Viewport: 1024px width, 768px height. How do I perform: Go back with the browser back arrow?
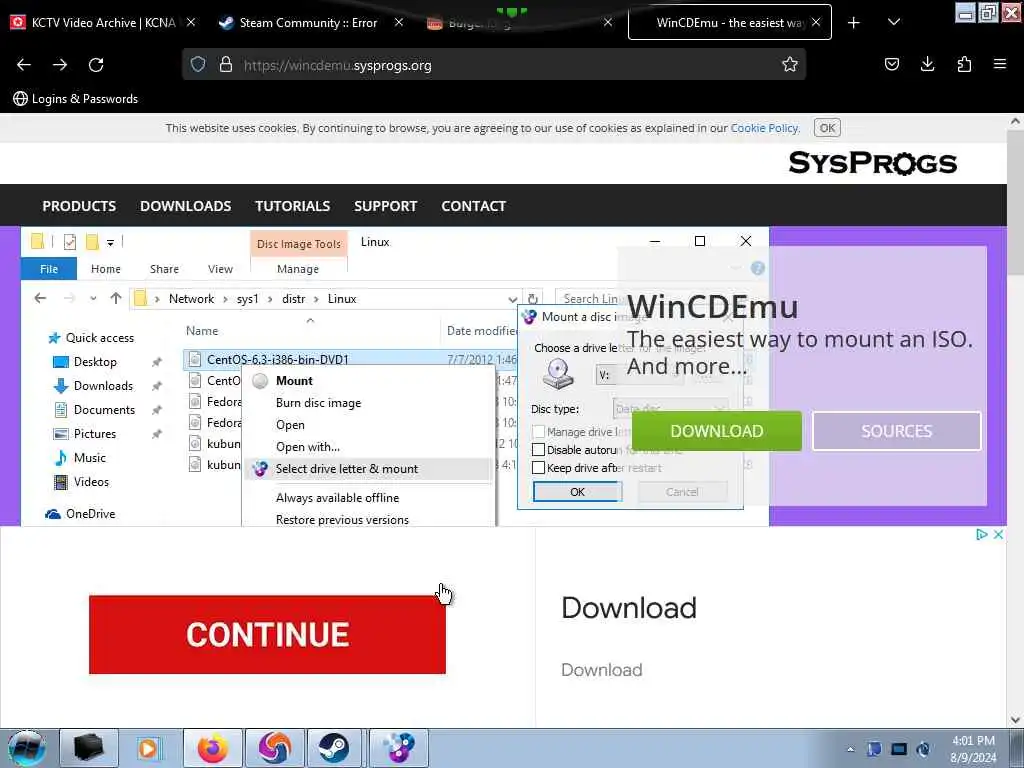click(24, 65)
